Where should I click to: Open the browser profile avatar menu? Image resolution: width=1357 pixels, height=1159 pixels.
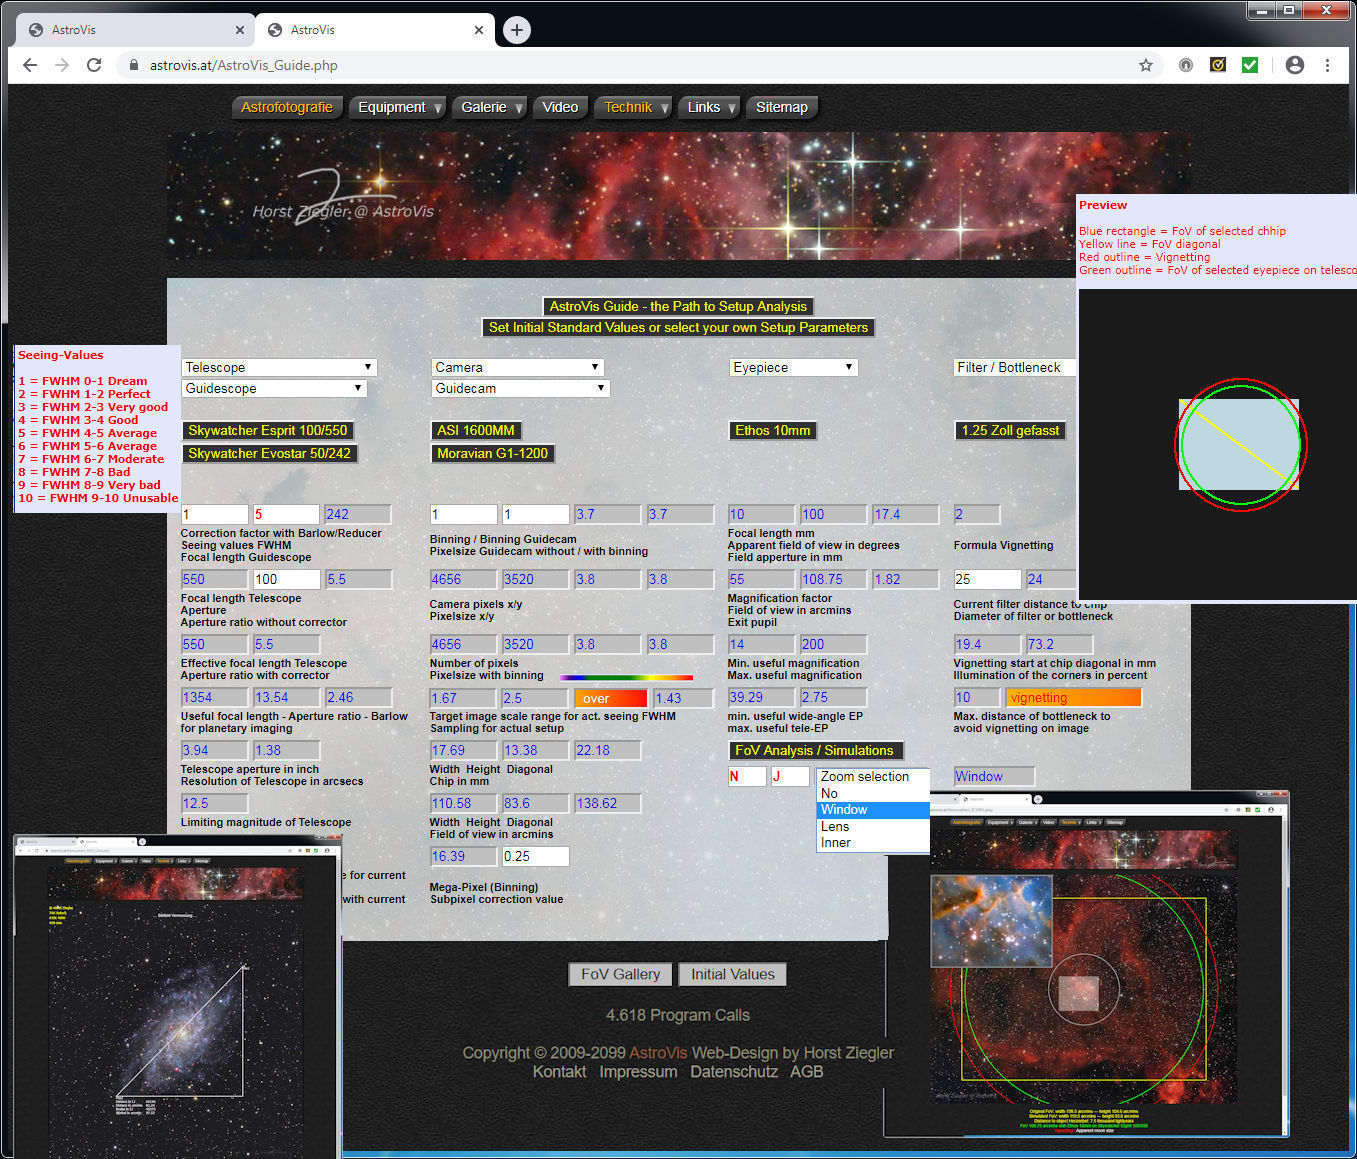pyautogui.click(x=1295, y=65)
